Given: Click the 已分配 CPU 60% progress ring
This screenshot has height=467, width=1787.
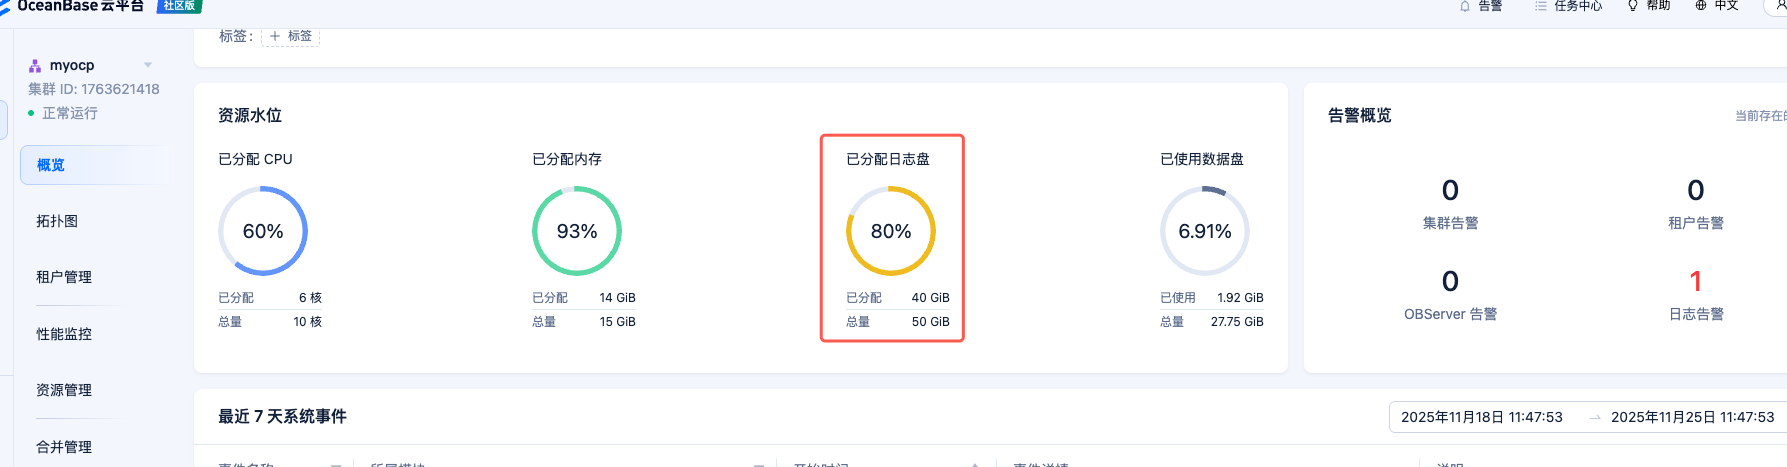Looking at the screenshot, I should (263, 231).
